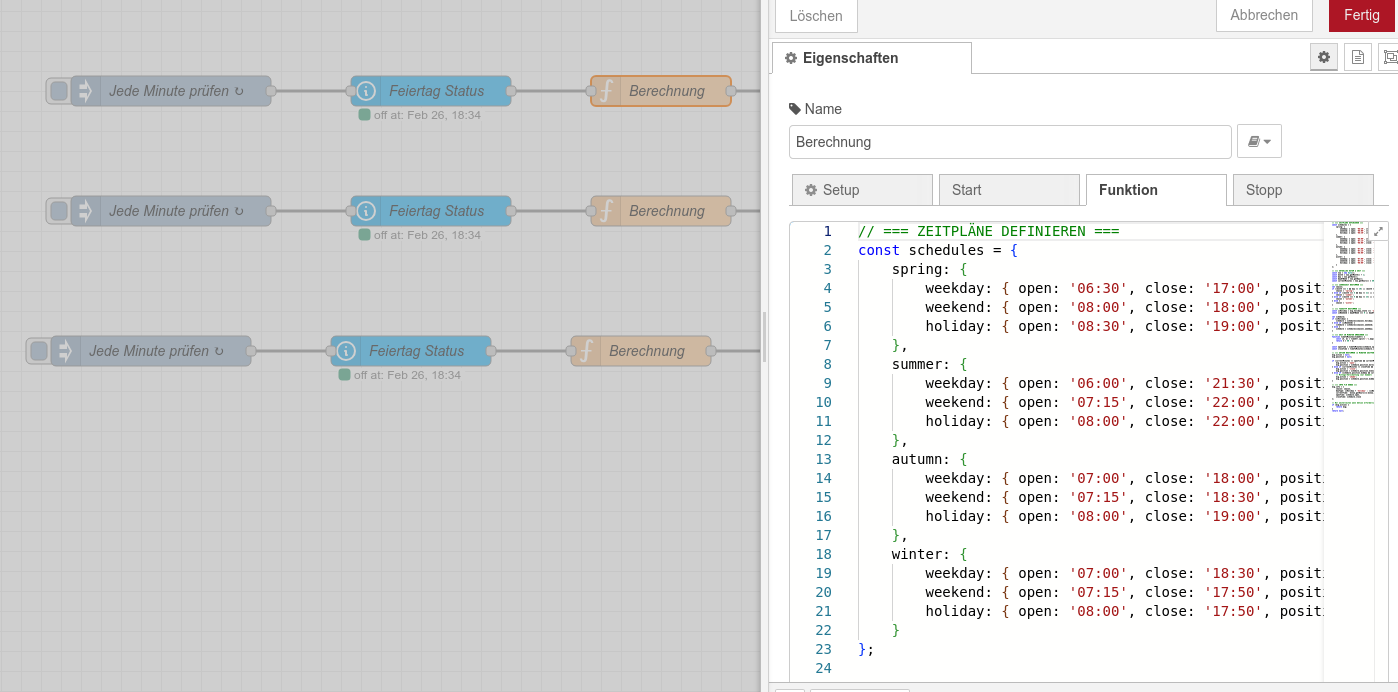Cancel editing with the Abbrechen button
Image resolution: width=1398 pixels, height=692 pixels.
tap(1263, 15)
